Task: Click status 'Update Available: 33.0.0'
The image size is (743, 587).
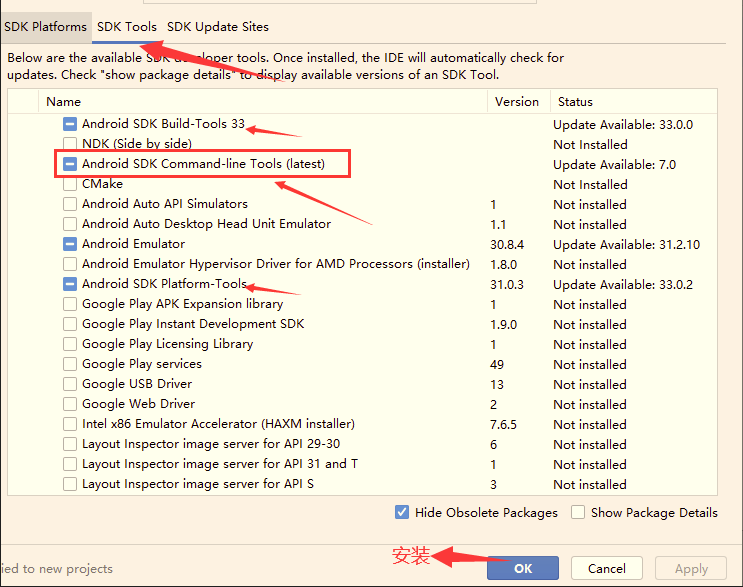Action: (623, 125)
